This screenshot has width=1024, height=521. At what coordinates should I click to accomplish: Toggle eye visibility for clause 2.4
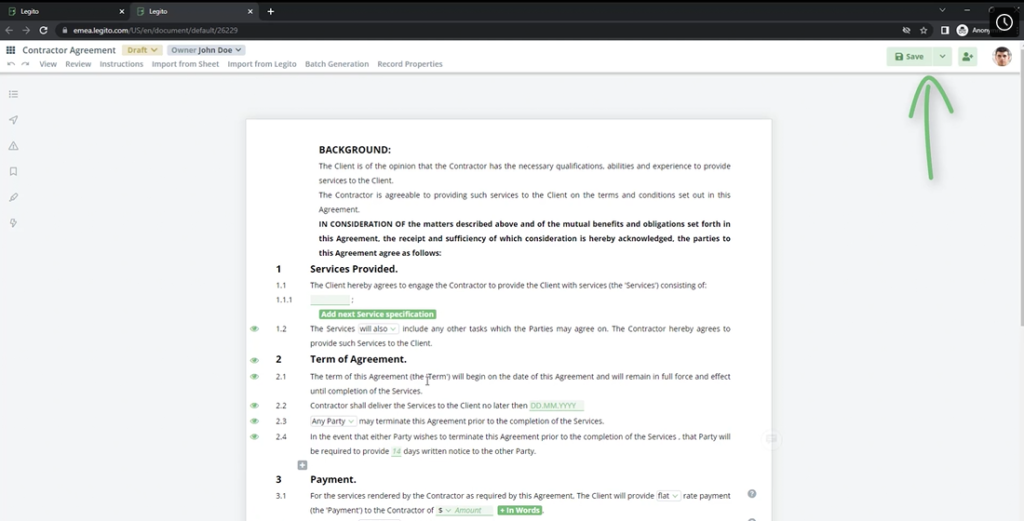pyautogui.click(x=255, y=437)
